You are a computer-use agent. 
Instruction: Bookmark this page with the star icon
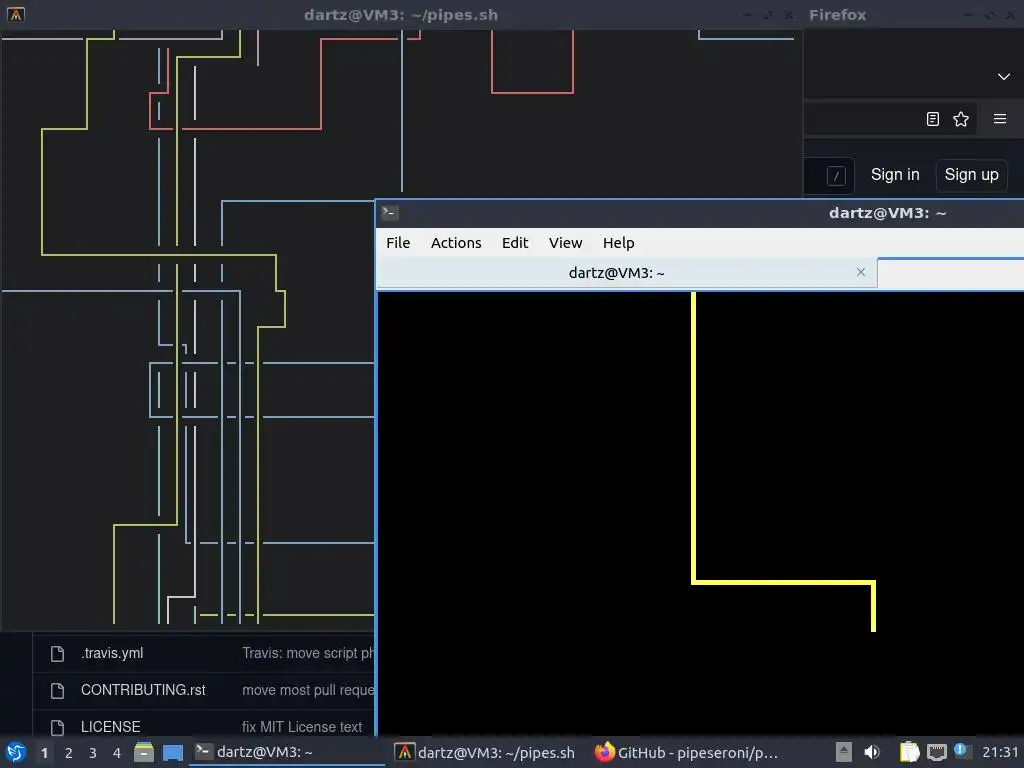(961, 119)
